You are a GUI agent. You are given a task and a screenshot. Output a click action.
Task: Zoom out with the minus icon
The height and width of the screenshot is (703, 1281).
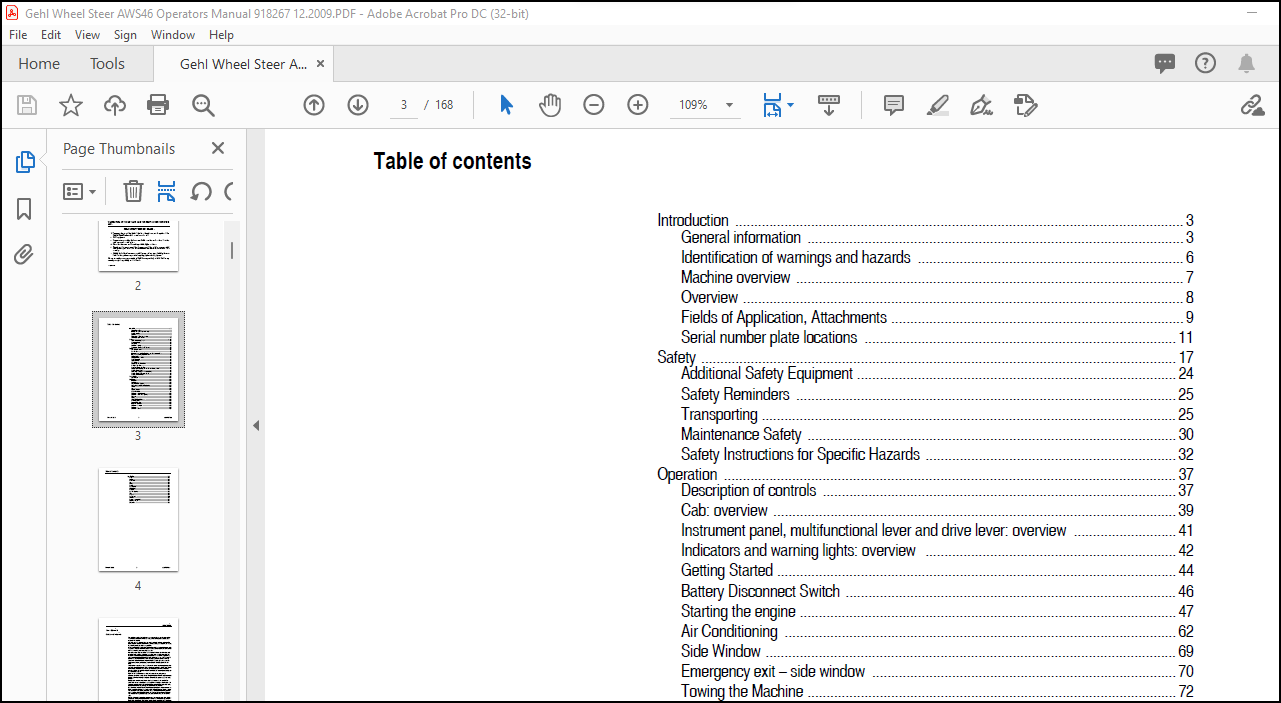594,105
